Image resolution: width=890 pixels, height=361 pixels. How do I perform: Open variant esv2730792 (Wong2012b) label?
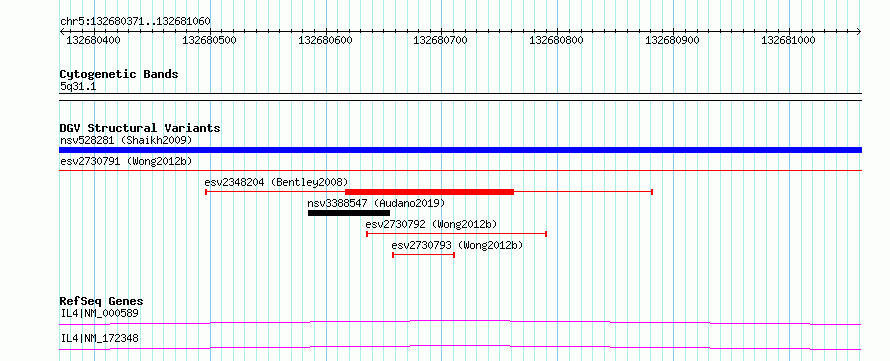pos(431,224)
